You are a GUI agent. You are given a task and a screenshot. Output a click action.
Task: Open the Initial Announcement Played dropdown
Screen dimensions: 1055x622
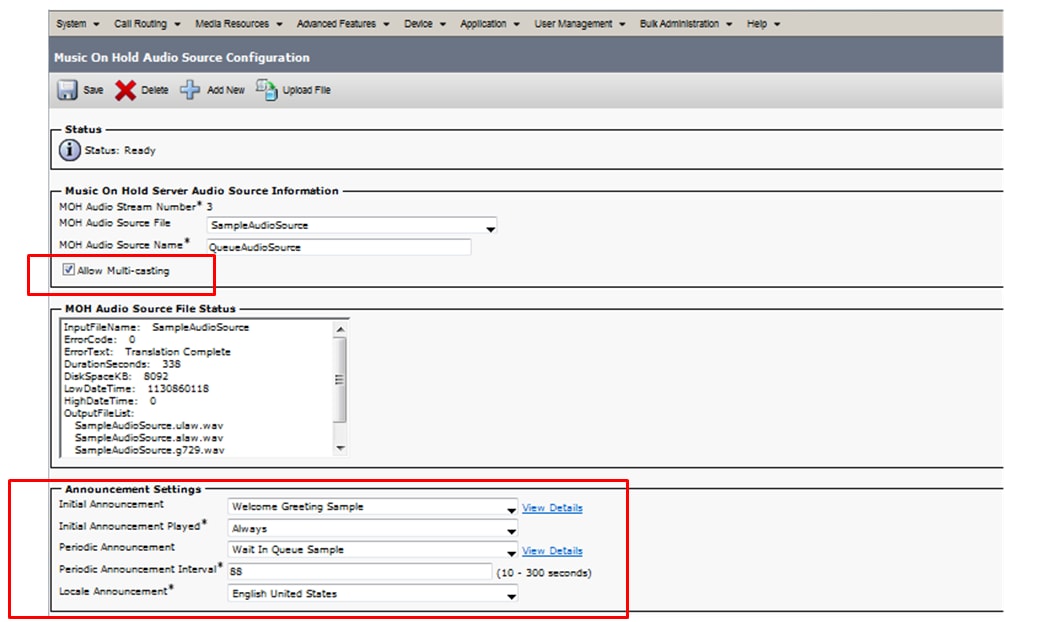coord(510,530)
